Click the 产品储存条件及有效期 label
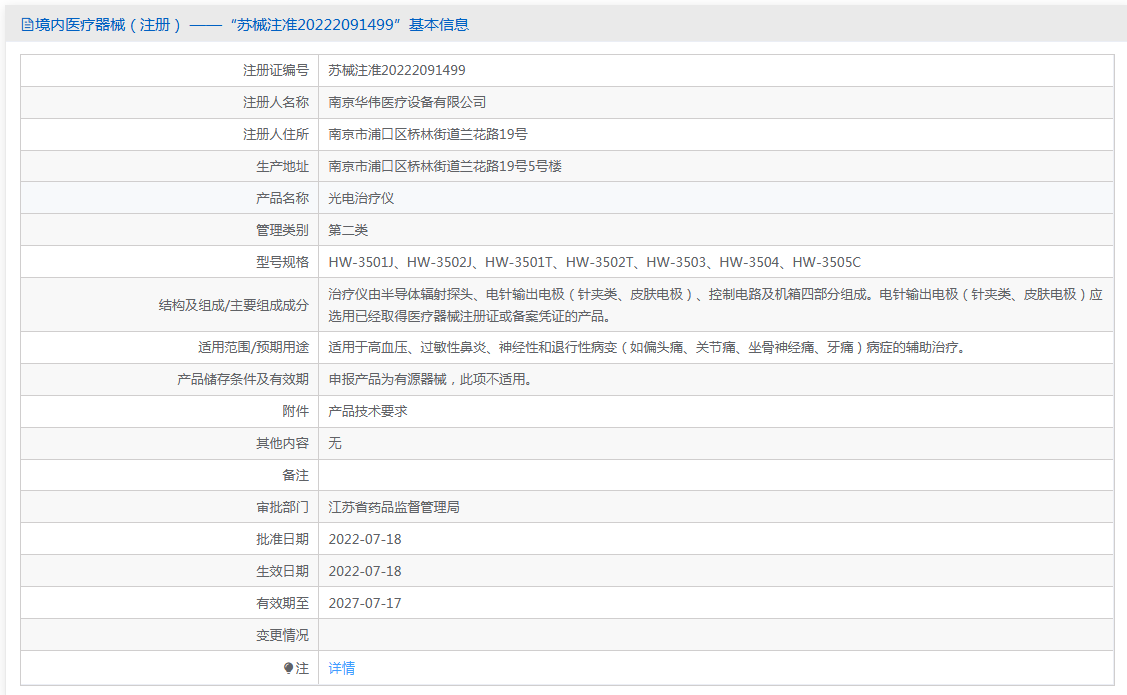Image resolution: width=1127 pixels, height=695 pixels. 243,379
